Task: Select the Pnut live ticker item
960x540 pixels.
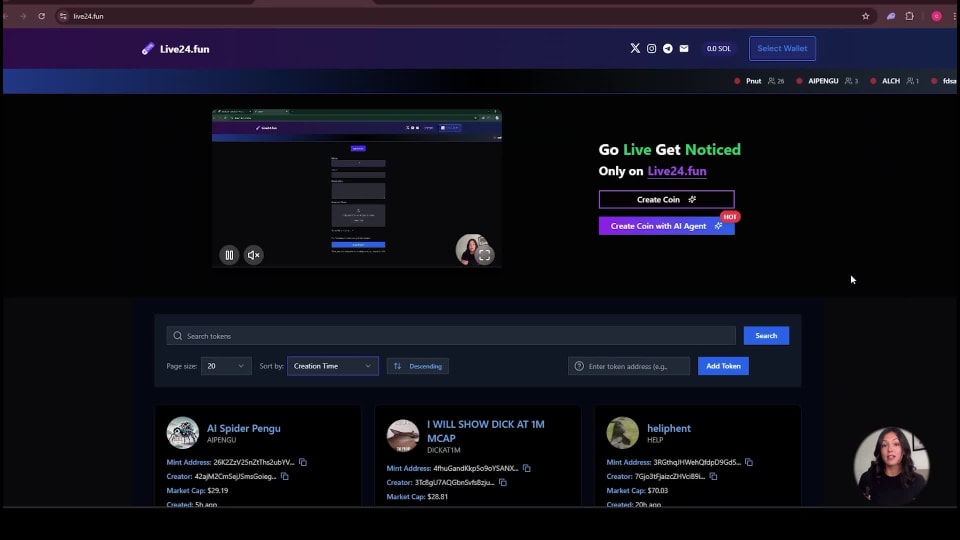Action: point(759,81)
